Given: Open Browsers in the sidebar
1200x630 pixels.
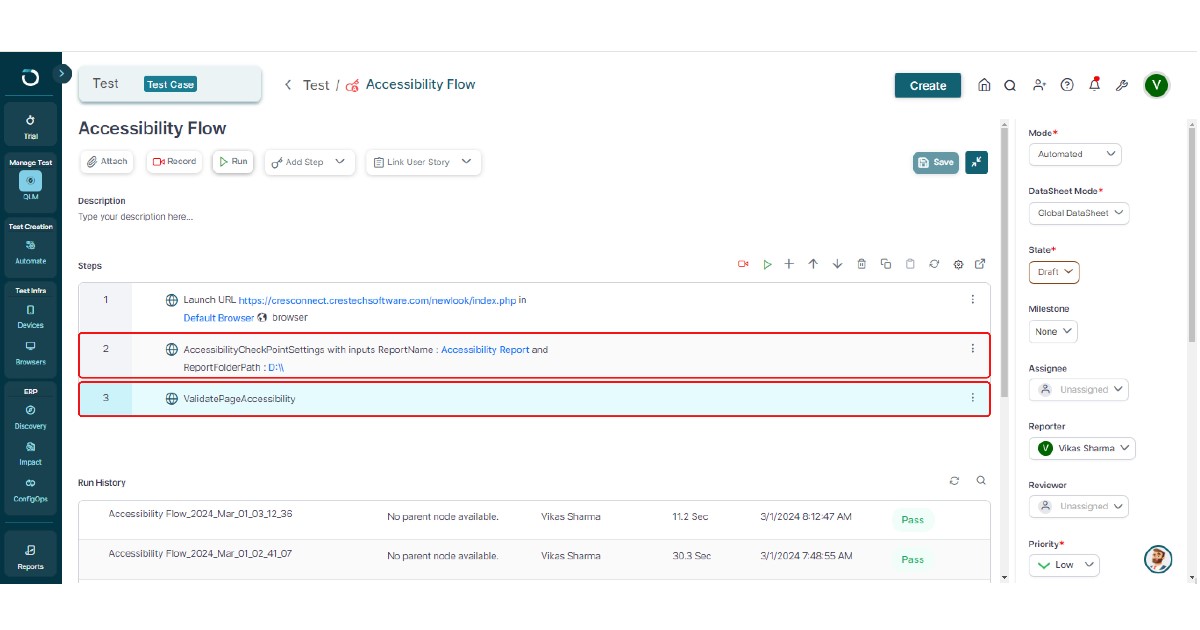Looking at the screenshot, I should pos(30,352).
